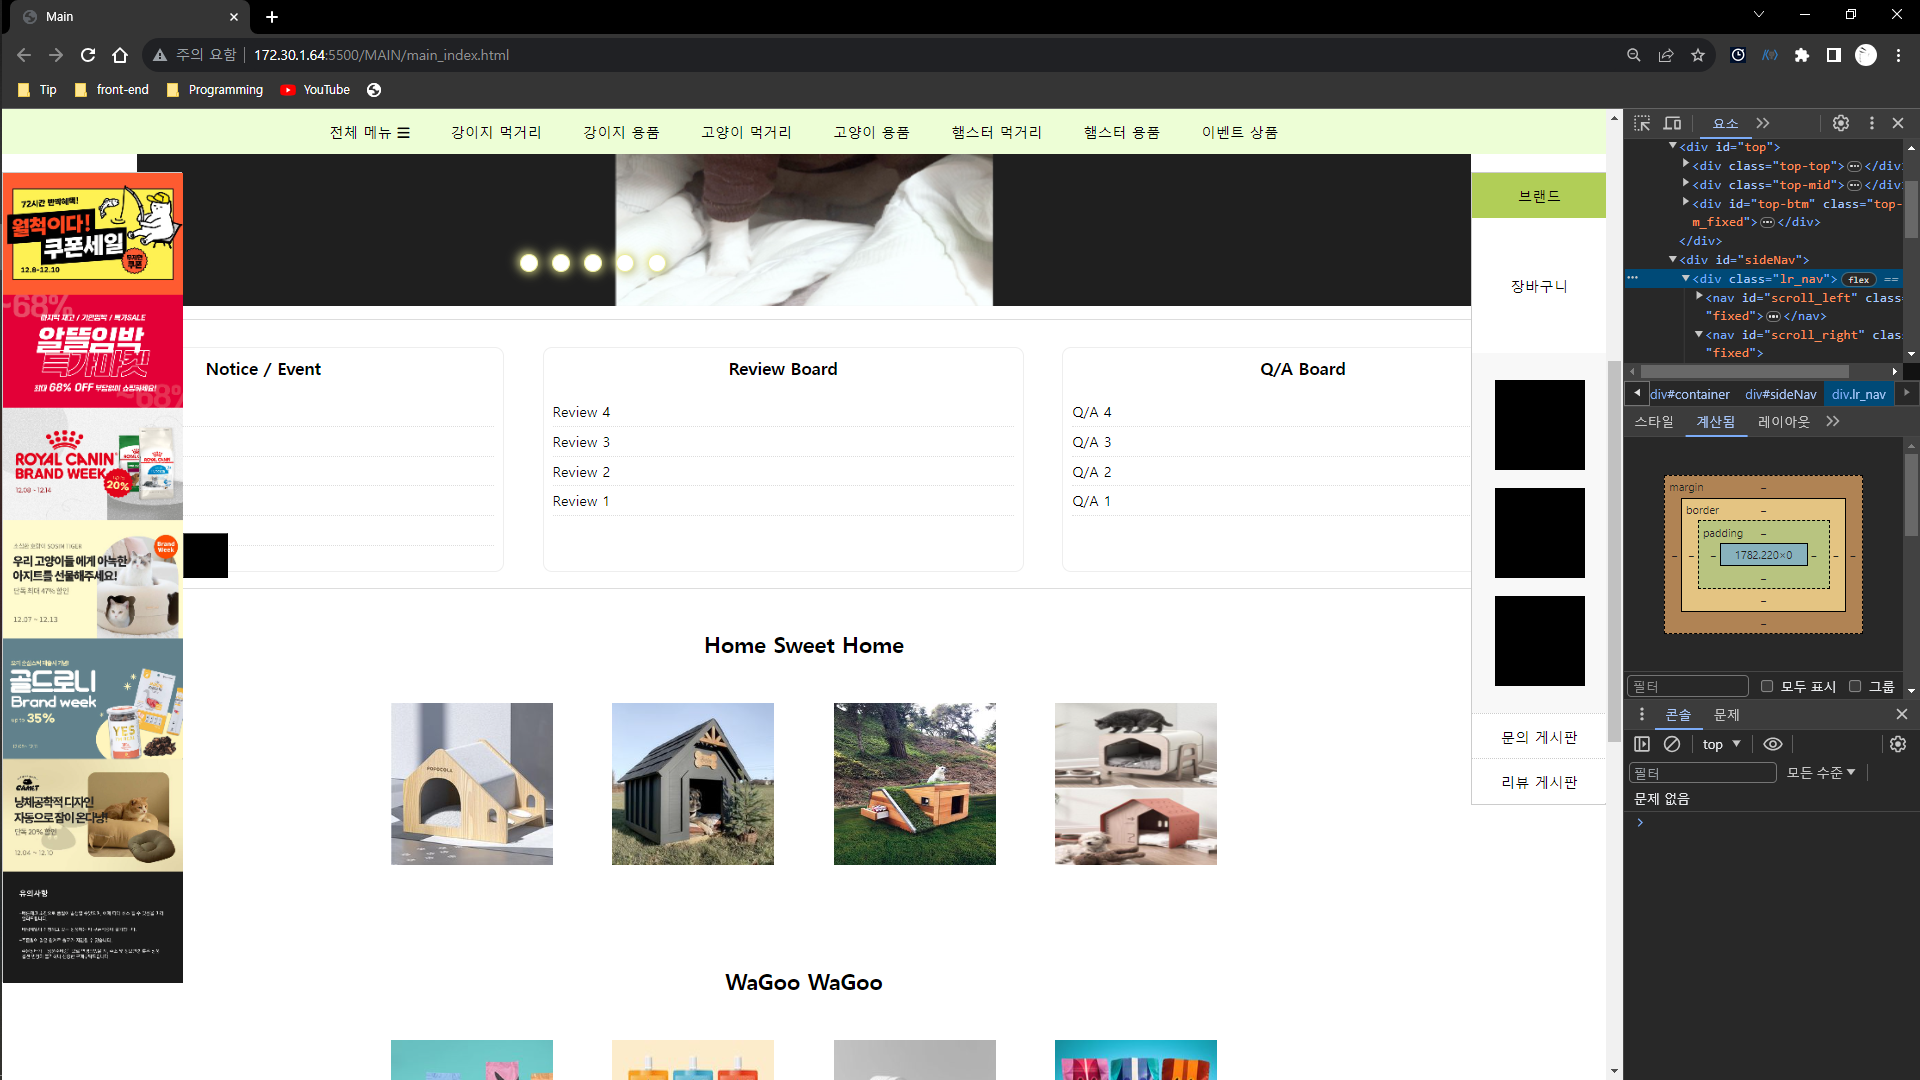The width and height of the screenshot is (1920, 1080).
Task: Select the third carousel dot indicator
Action: [593, 263]
